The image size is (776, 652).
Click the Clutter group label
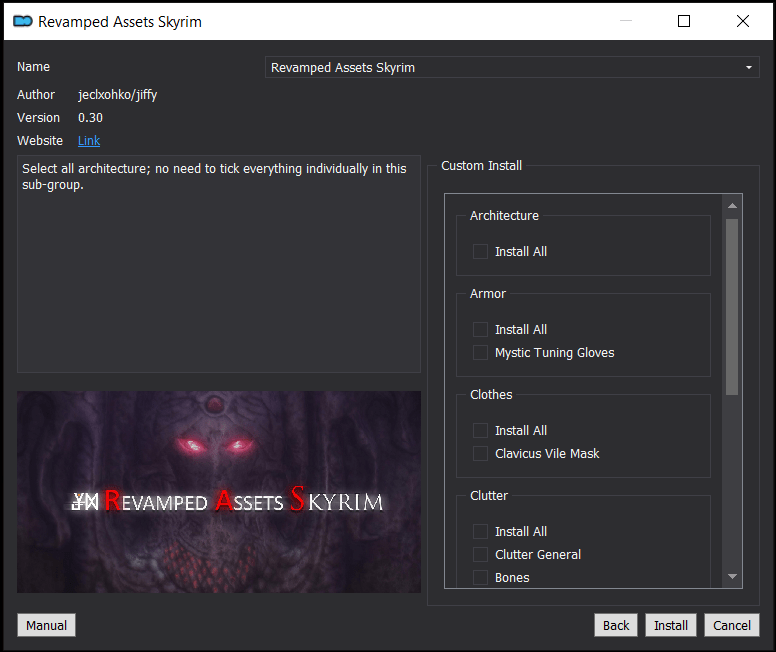[x=489, y=496]
